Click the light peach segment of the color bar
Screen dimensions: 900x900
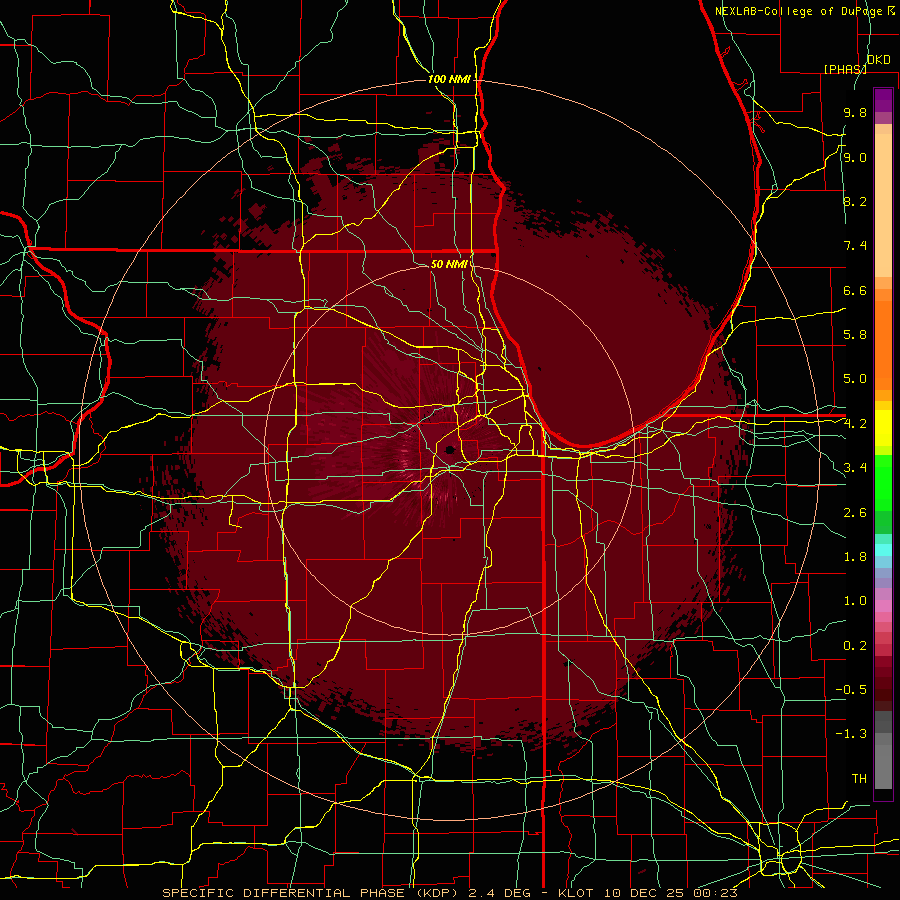(x=883, y=205)
